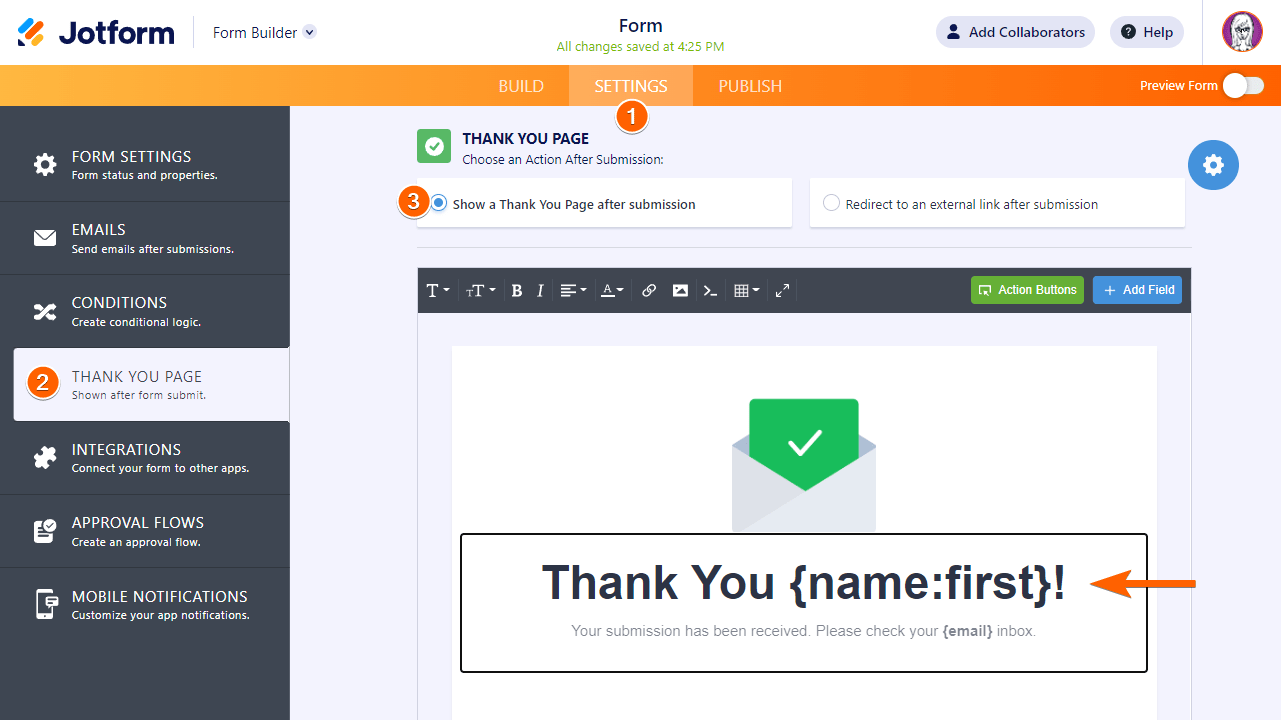Insert a hyperlink using the link icon
The width and height of the screenshot is (1281, 720).
[648, 290]
